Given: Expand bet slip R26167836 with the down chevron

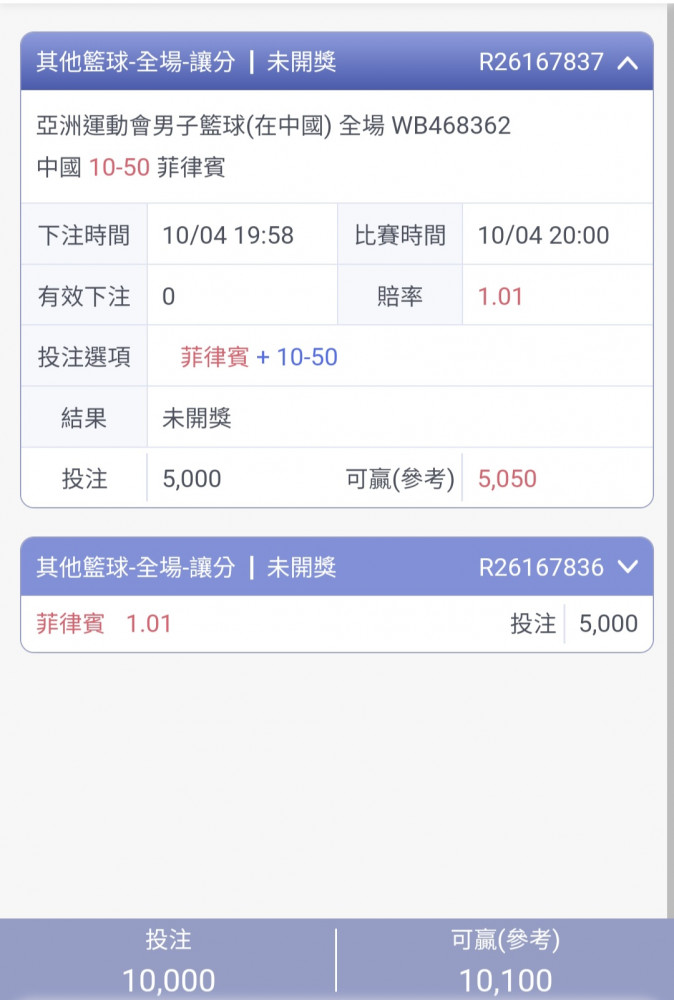Looking at the screenshot, I should [627, 567].
